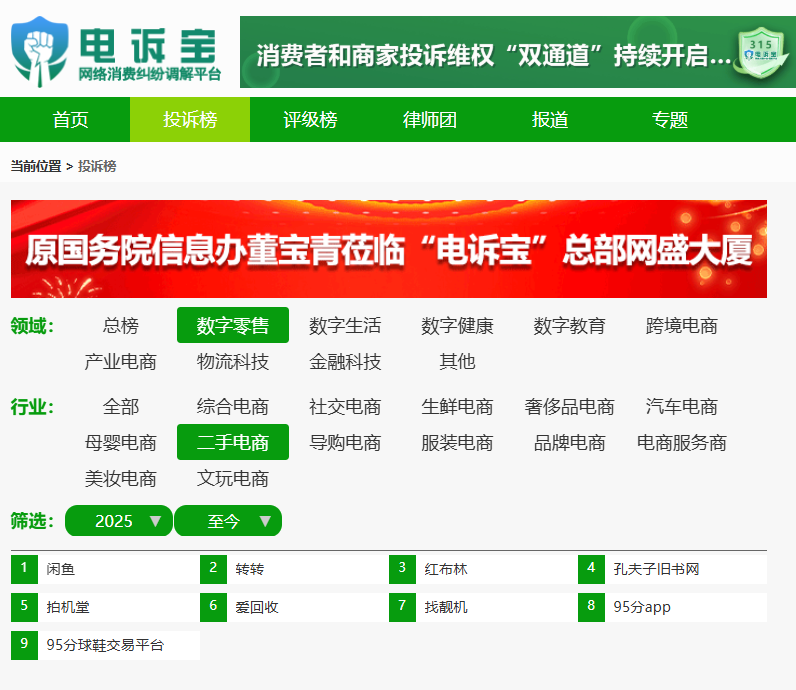Go to 首页 in navigation bar
The image size is (796, 690).
click(70, 120)
